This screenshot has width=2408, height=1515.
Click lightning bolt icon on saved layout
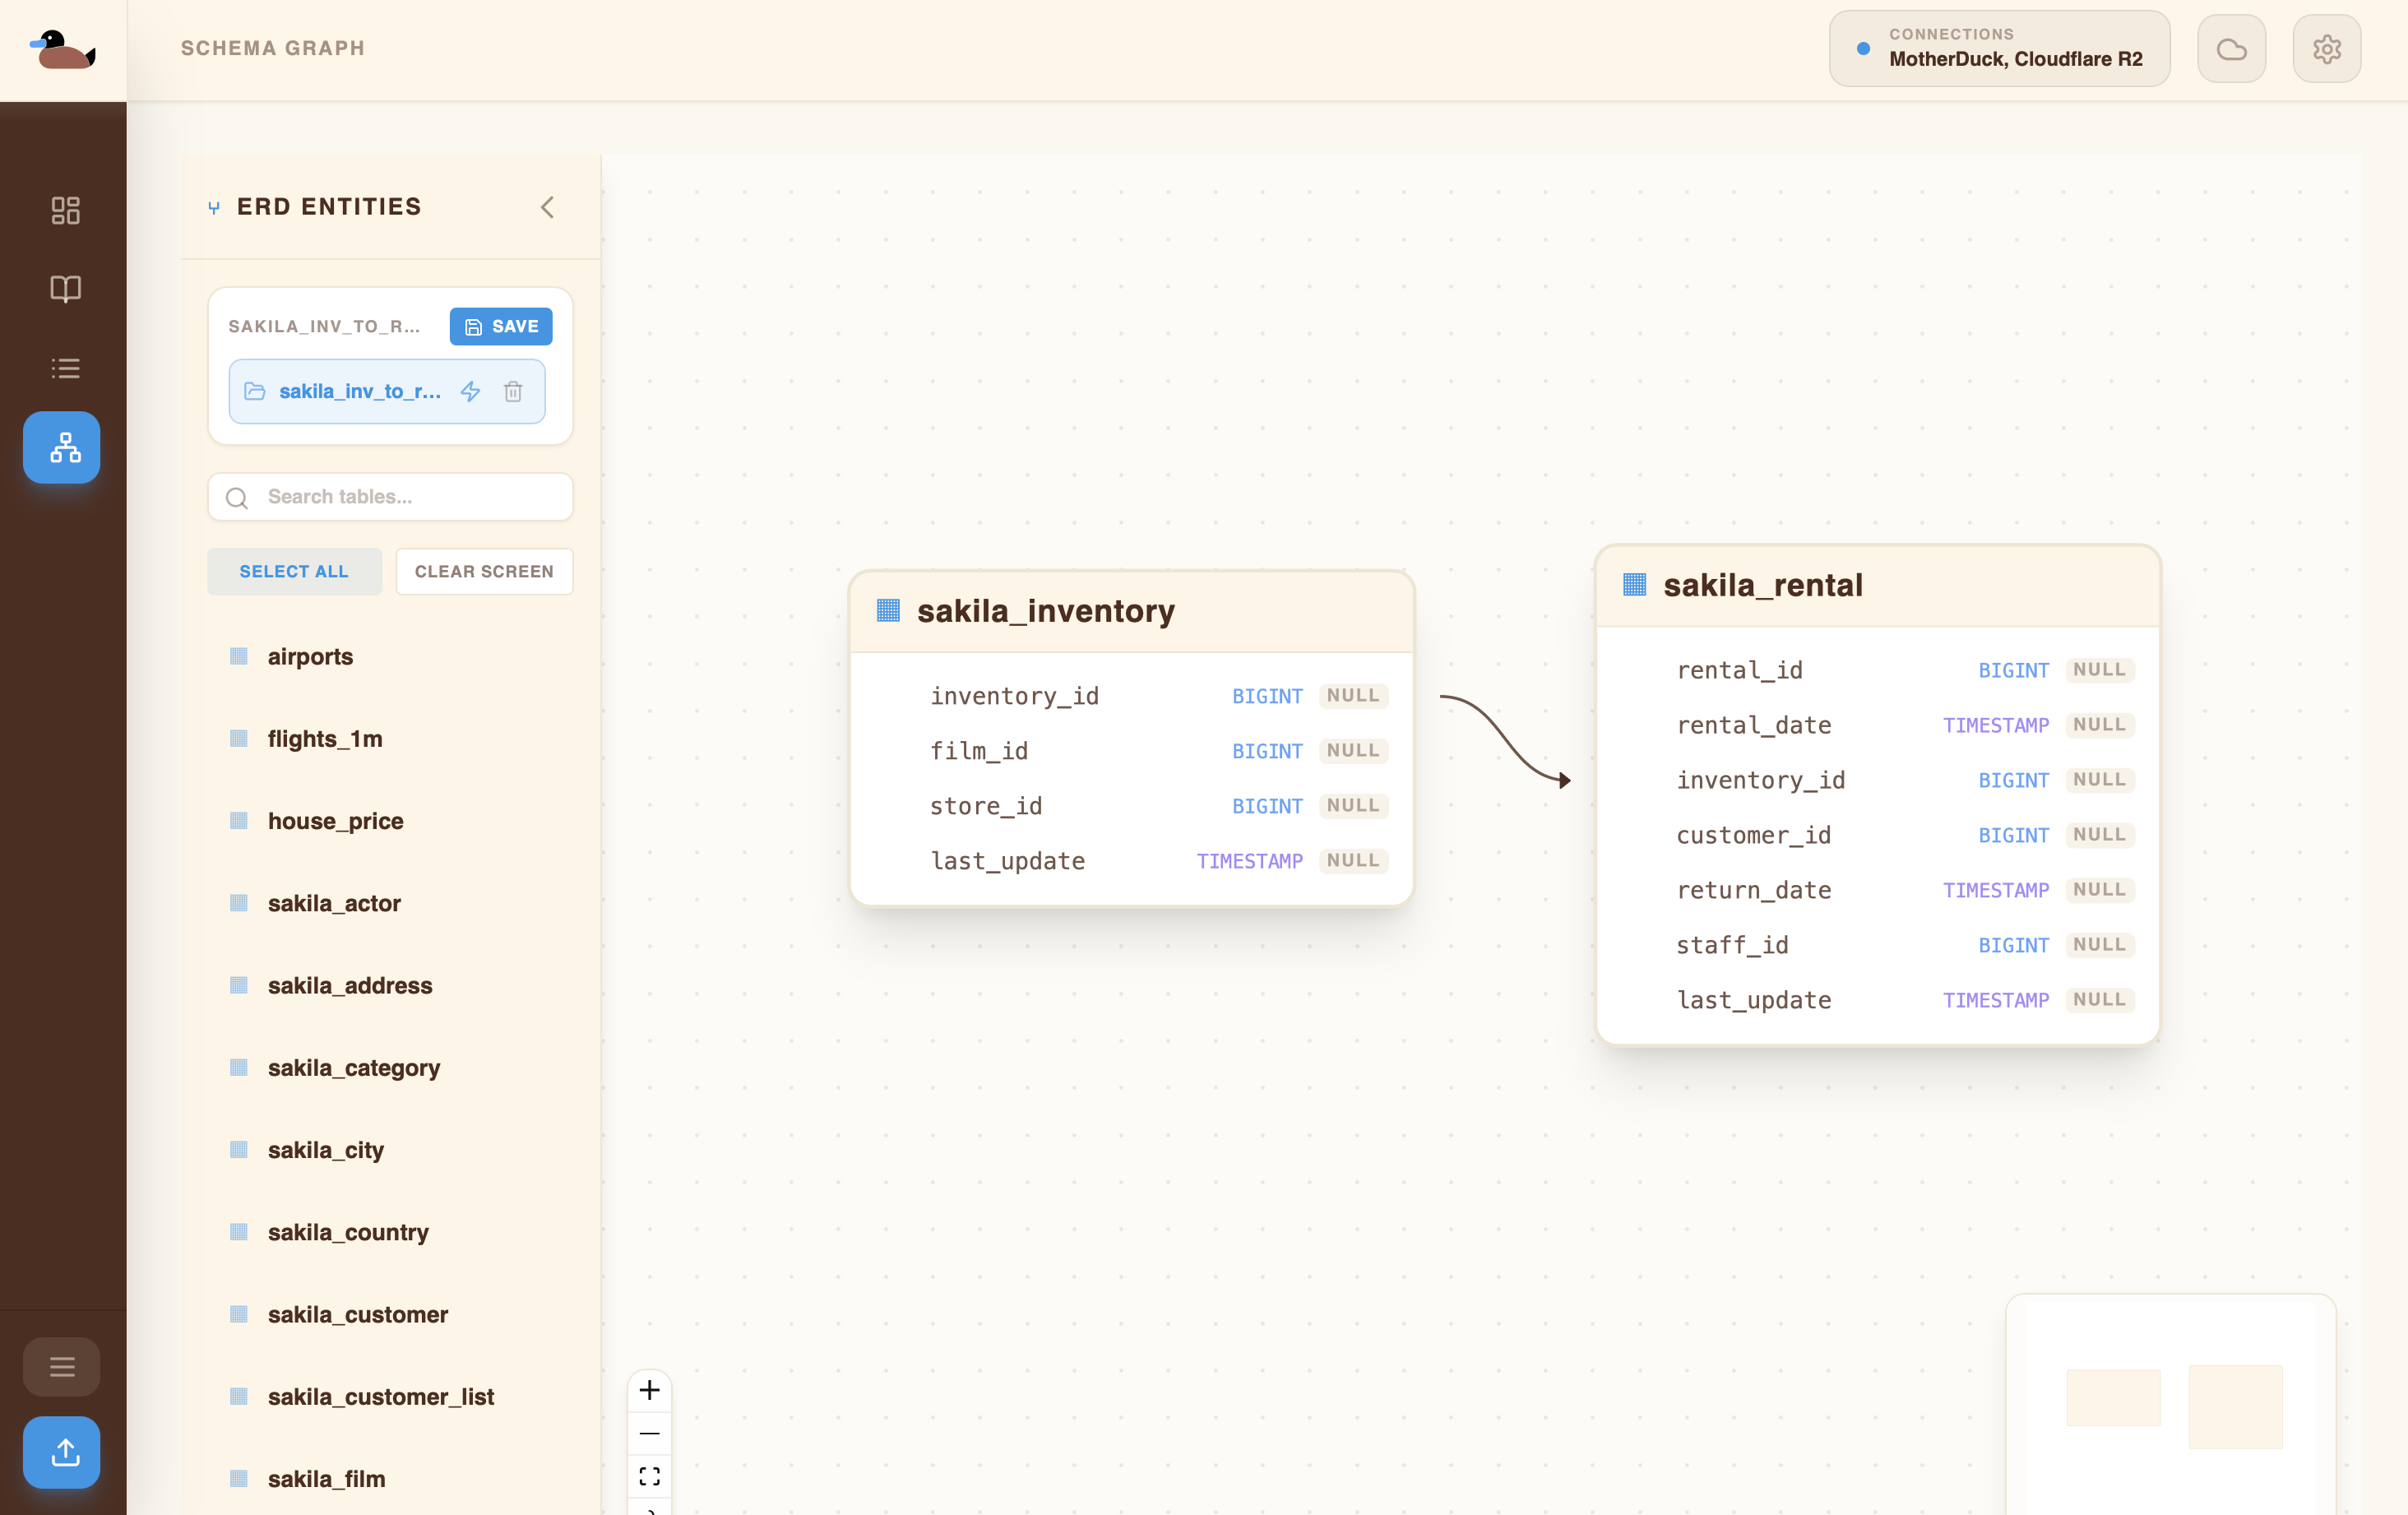tap(470, 391)
